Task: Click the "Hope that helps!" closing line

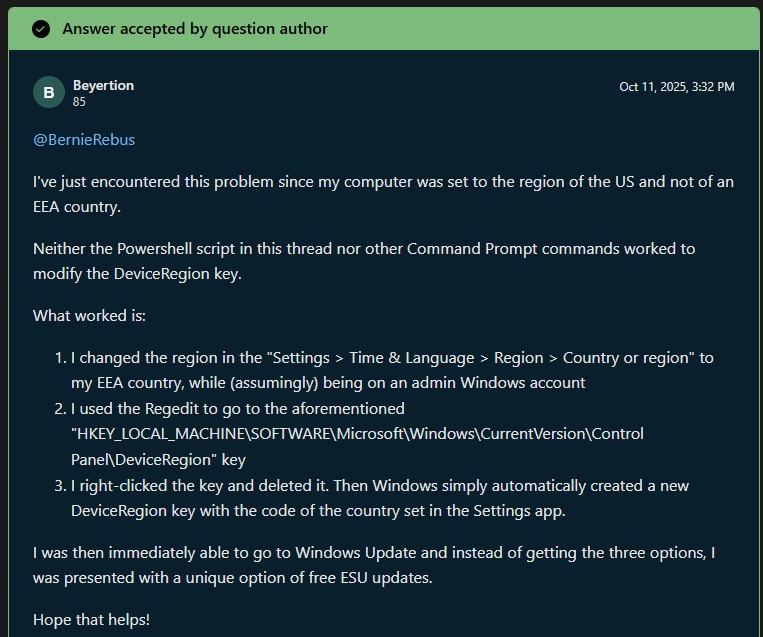Action: pos(91,620)
